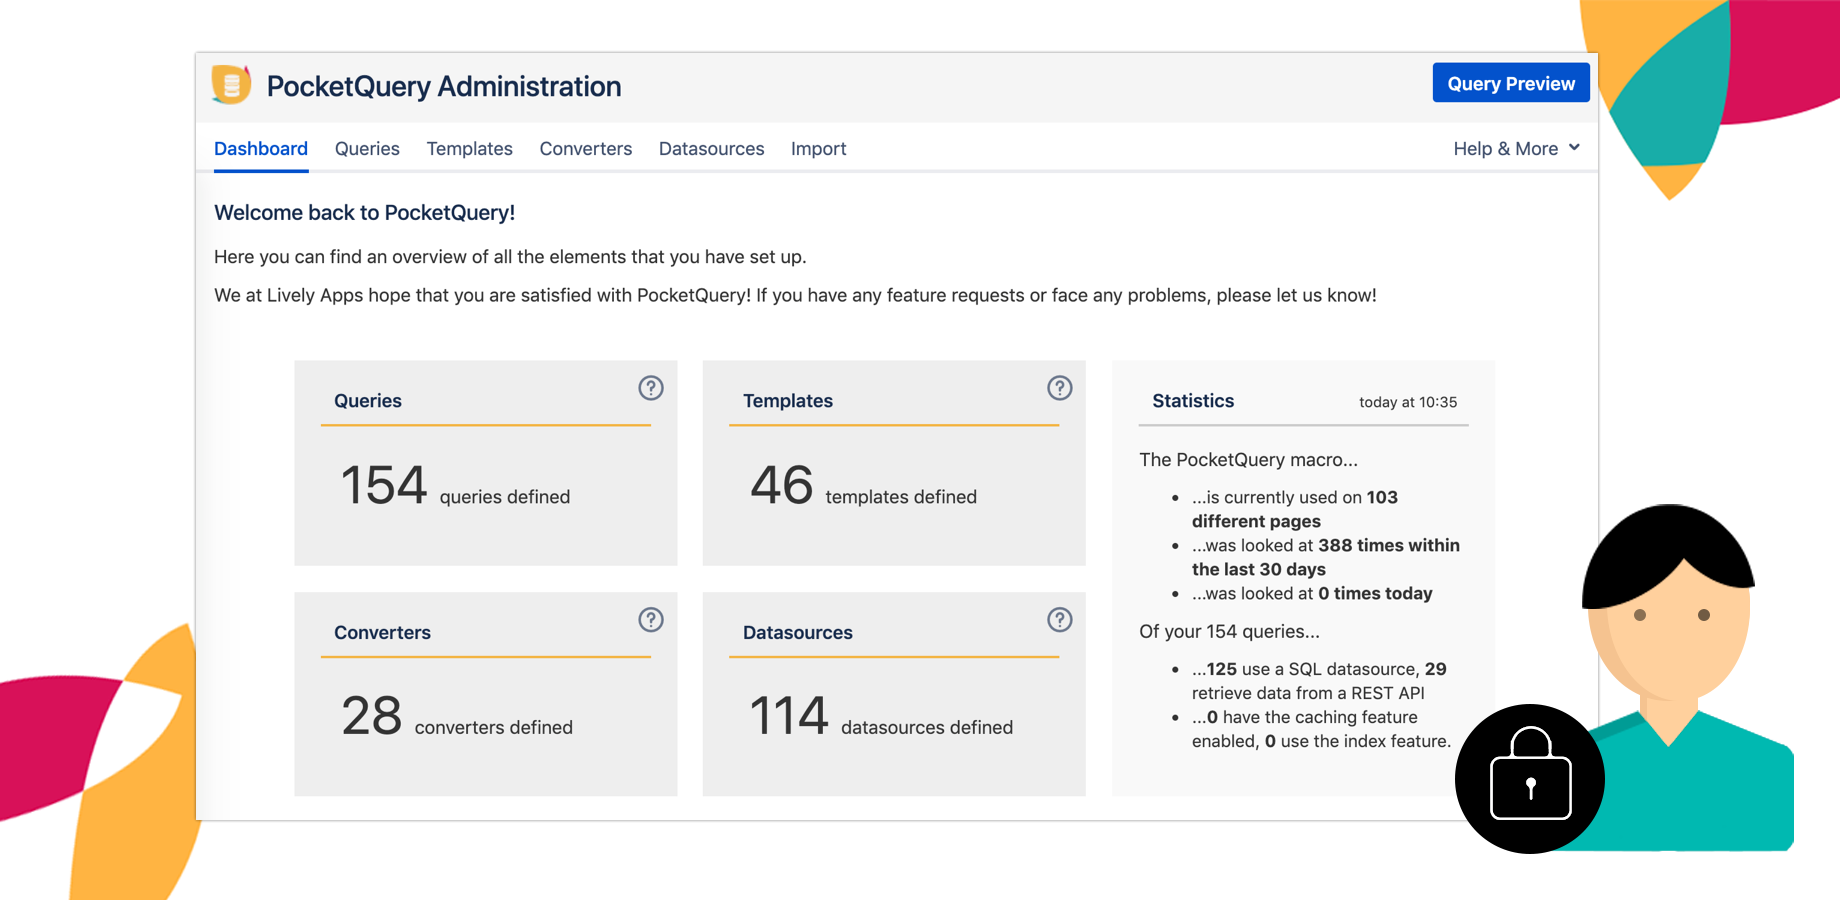Click the Templates card heading
Image resolution: width=1840 pixels, height=900 pixels.
[x=788, y=401]
